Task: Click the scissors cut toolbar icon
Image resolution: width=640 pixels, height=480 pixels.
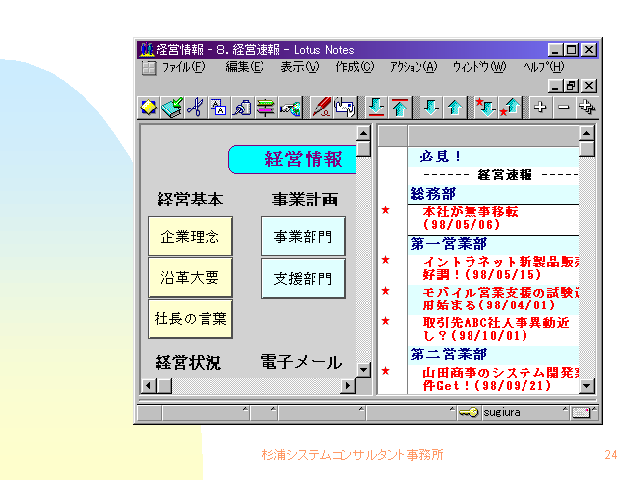Action: (196, 106)
